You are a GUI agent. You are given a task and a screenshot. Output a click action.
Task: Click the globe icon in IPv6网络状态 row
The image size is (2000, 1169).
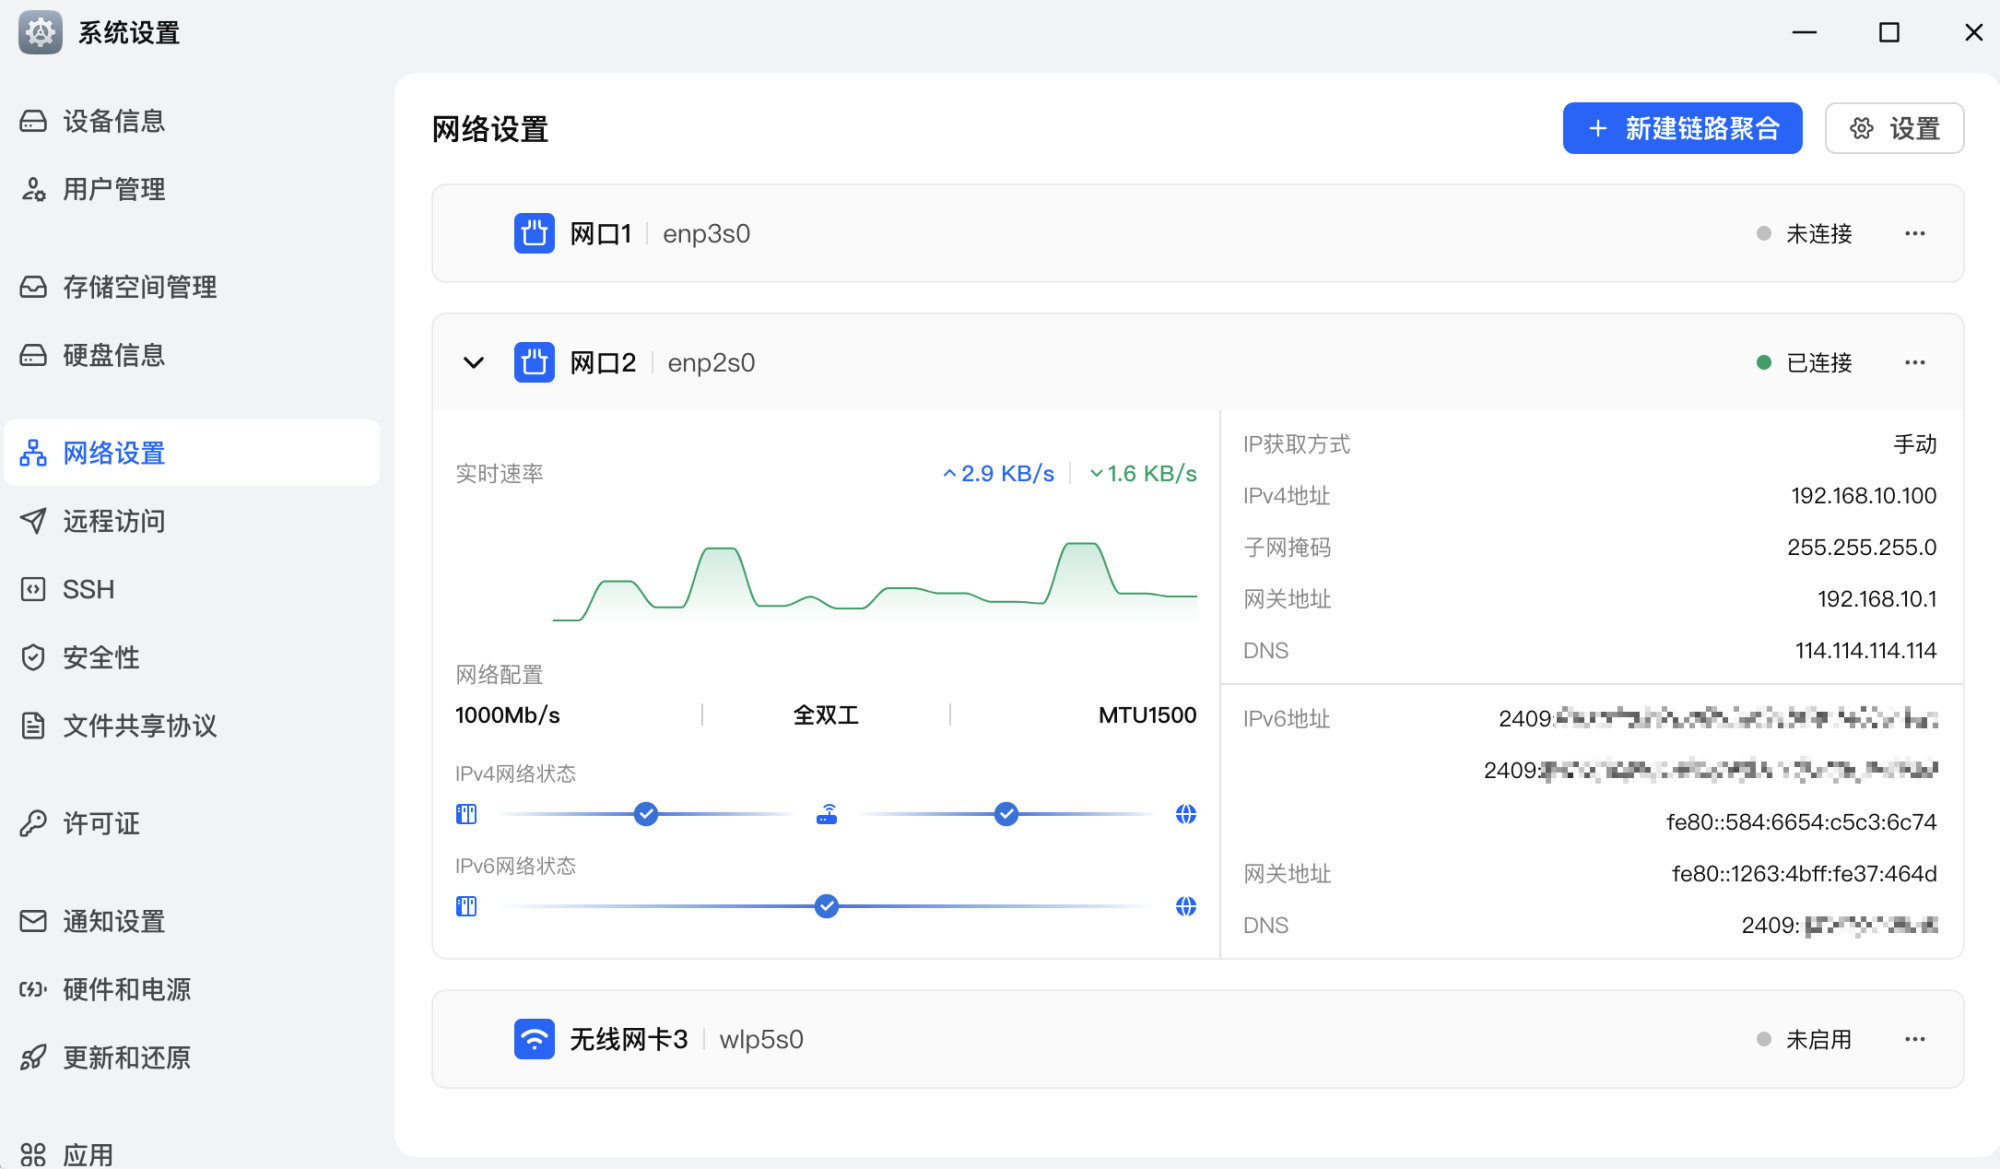tap(1185, 906)
